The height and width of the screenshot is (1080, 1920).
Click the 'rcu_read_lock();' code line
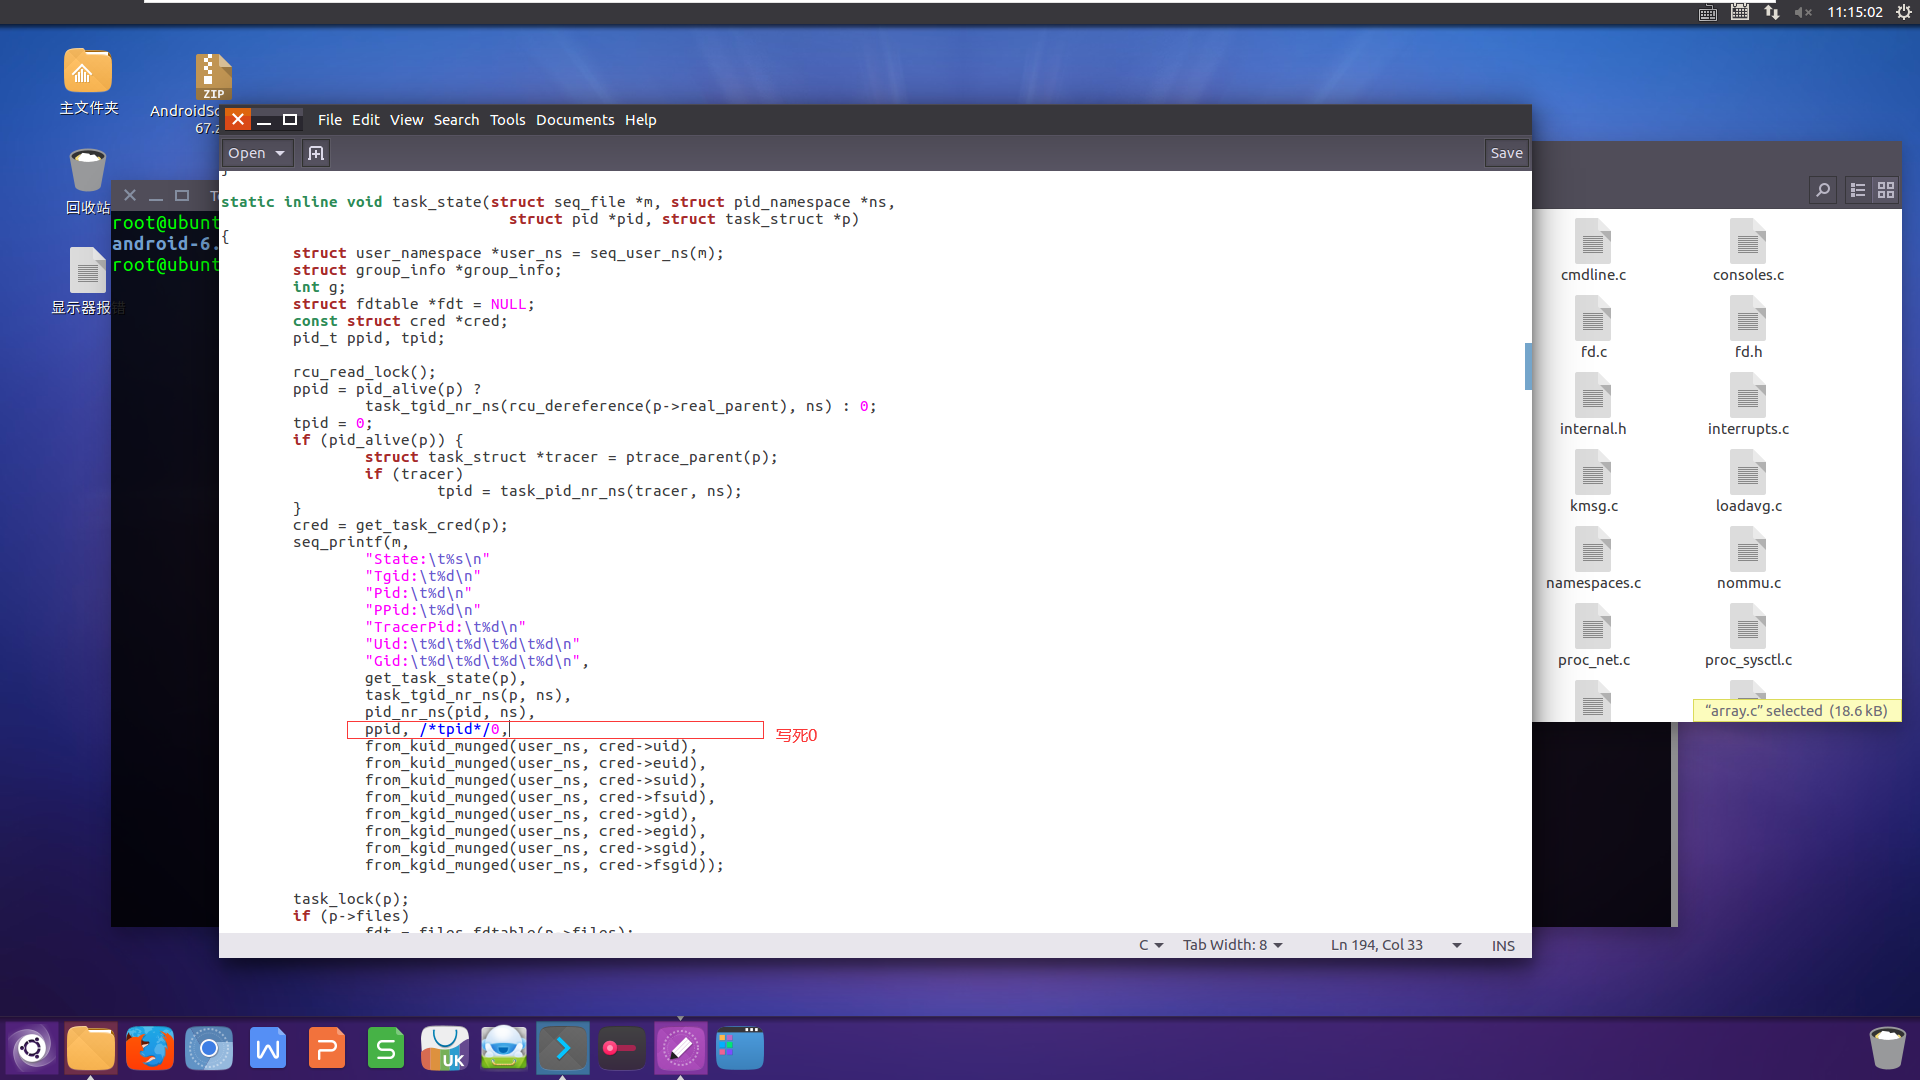click(x=364, y=372)
